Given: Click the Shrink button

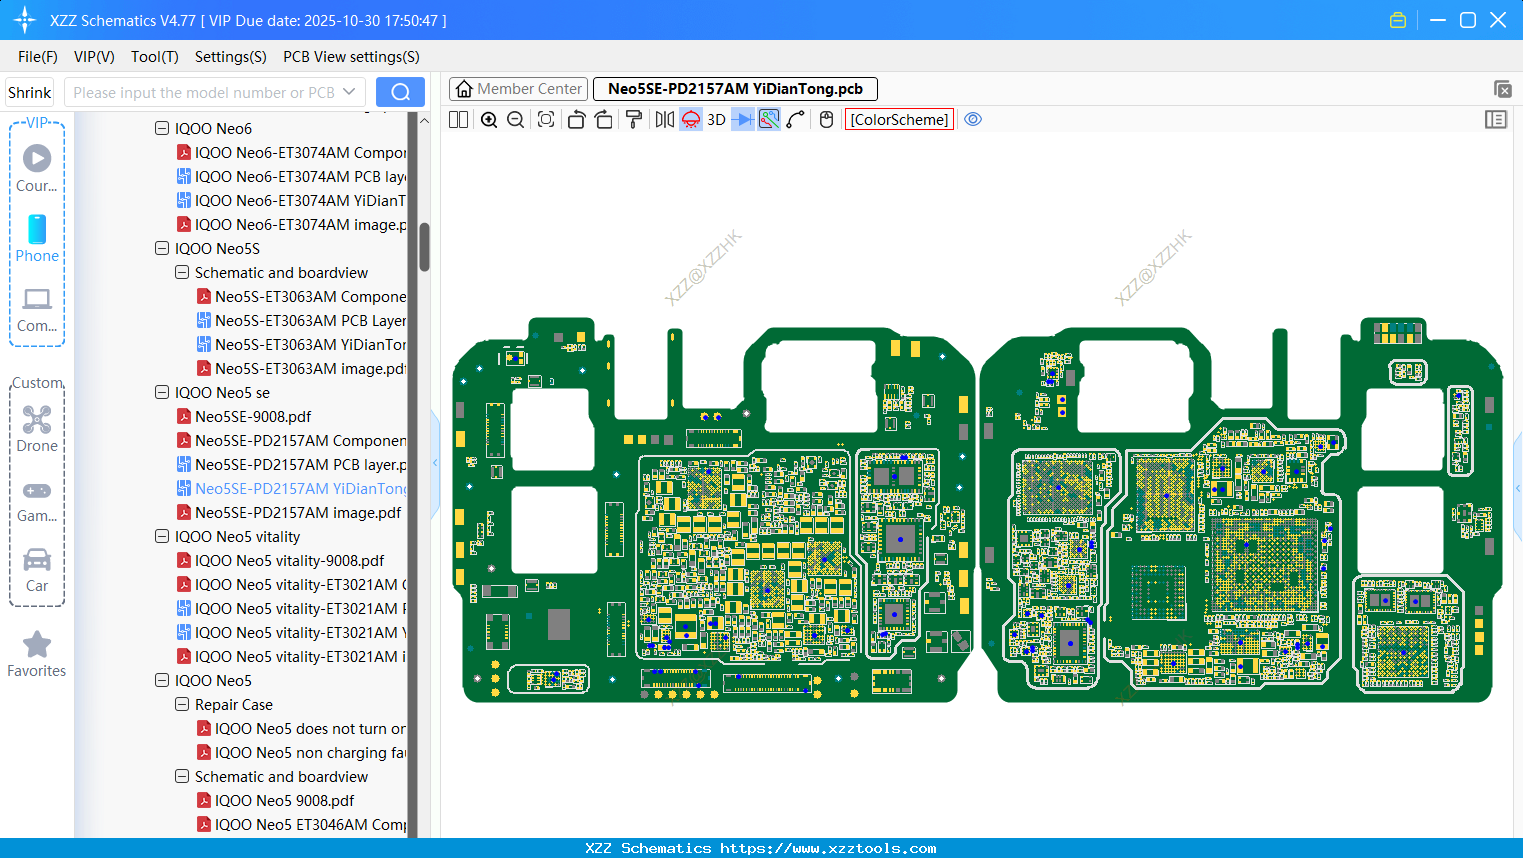Looking at the screenshot, I should 30,92.
